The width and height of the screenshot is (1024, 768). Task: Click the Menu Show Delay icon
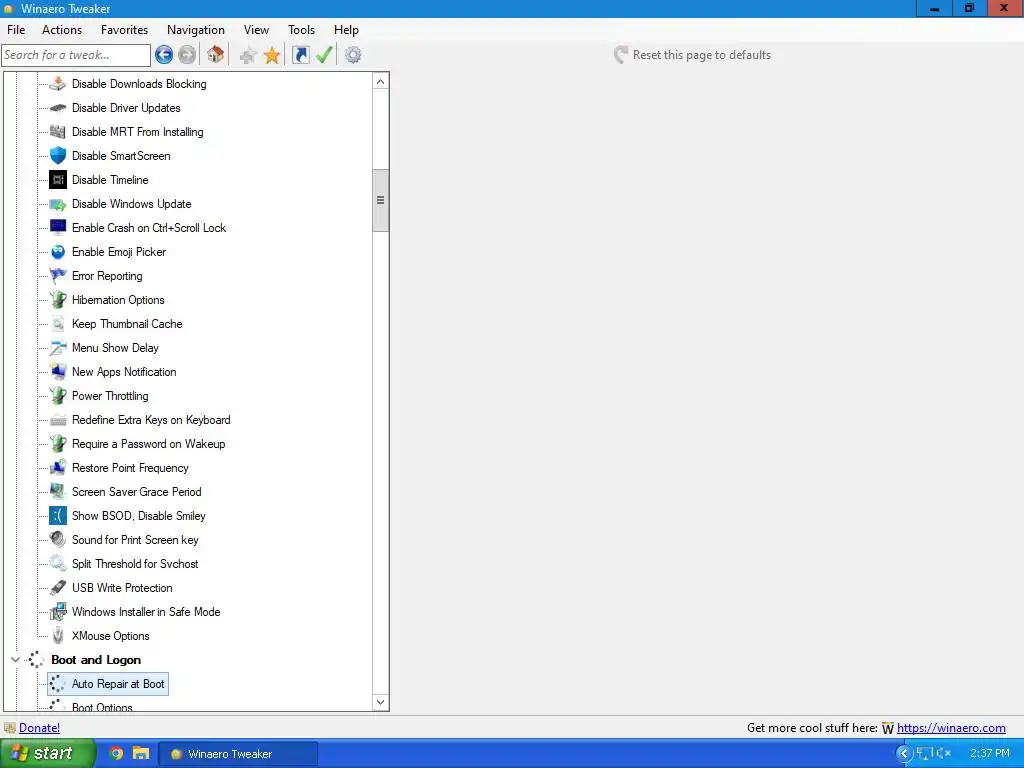[x=57, y=347]
